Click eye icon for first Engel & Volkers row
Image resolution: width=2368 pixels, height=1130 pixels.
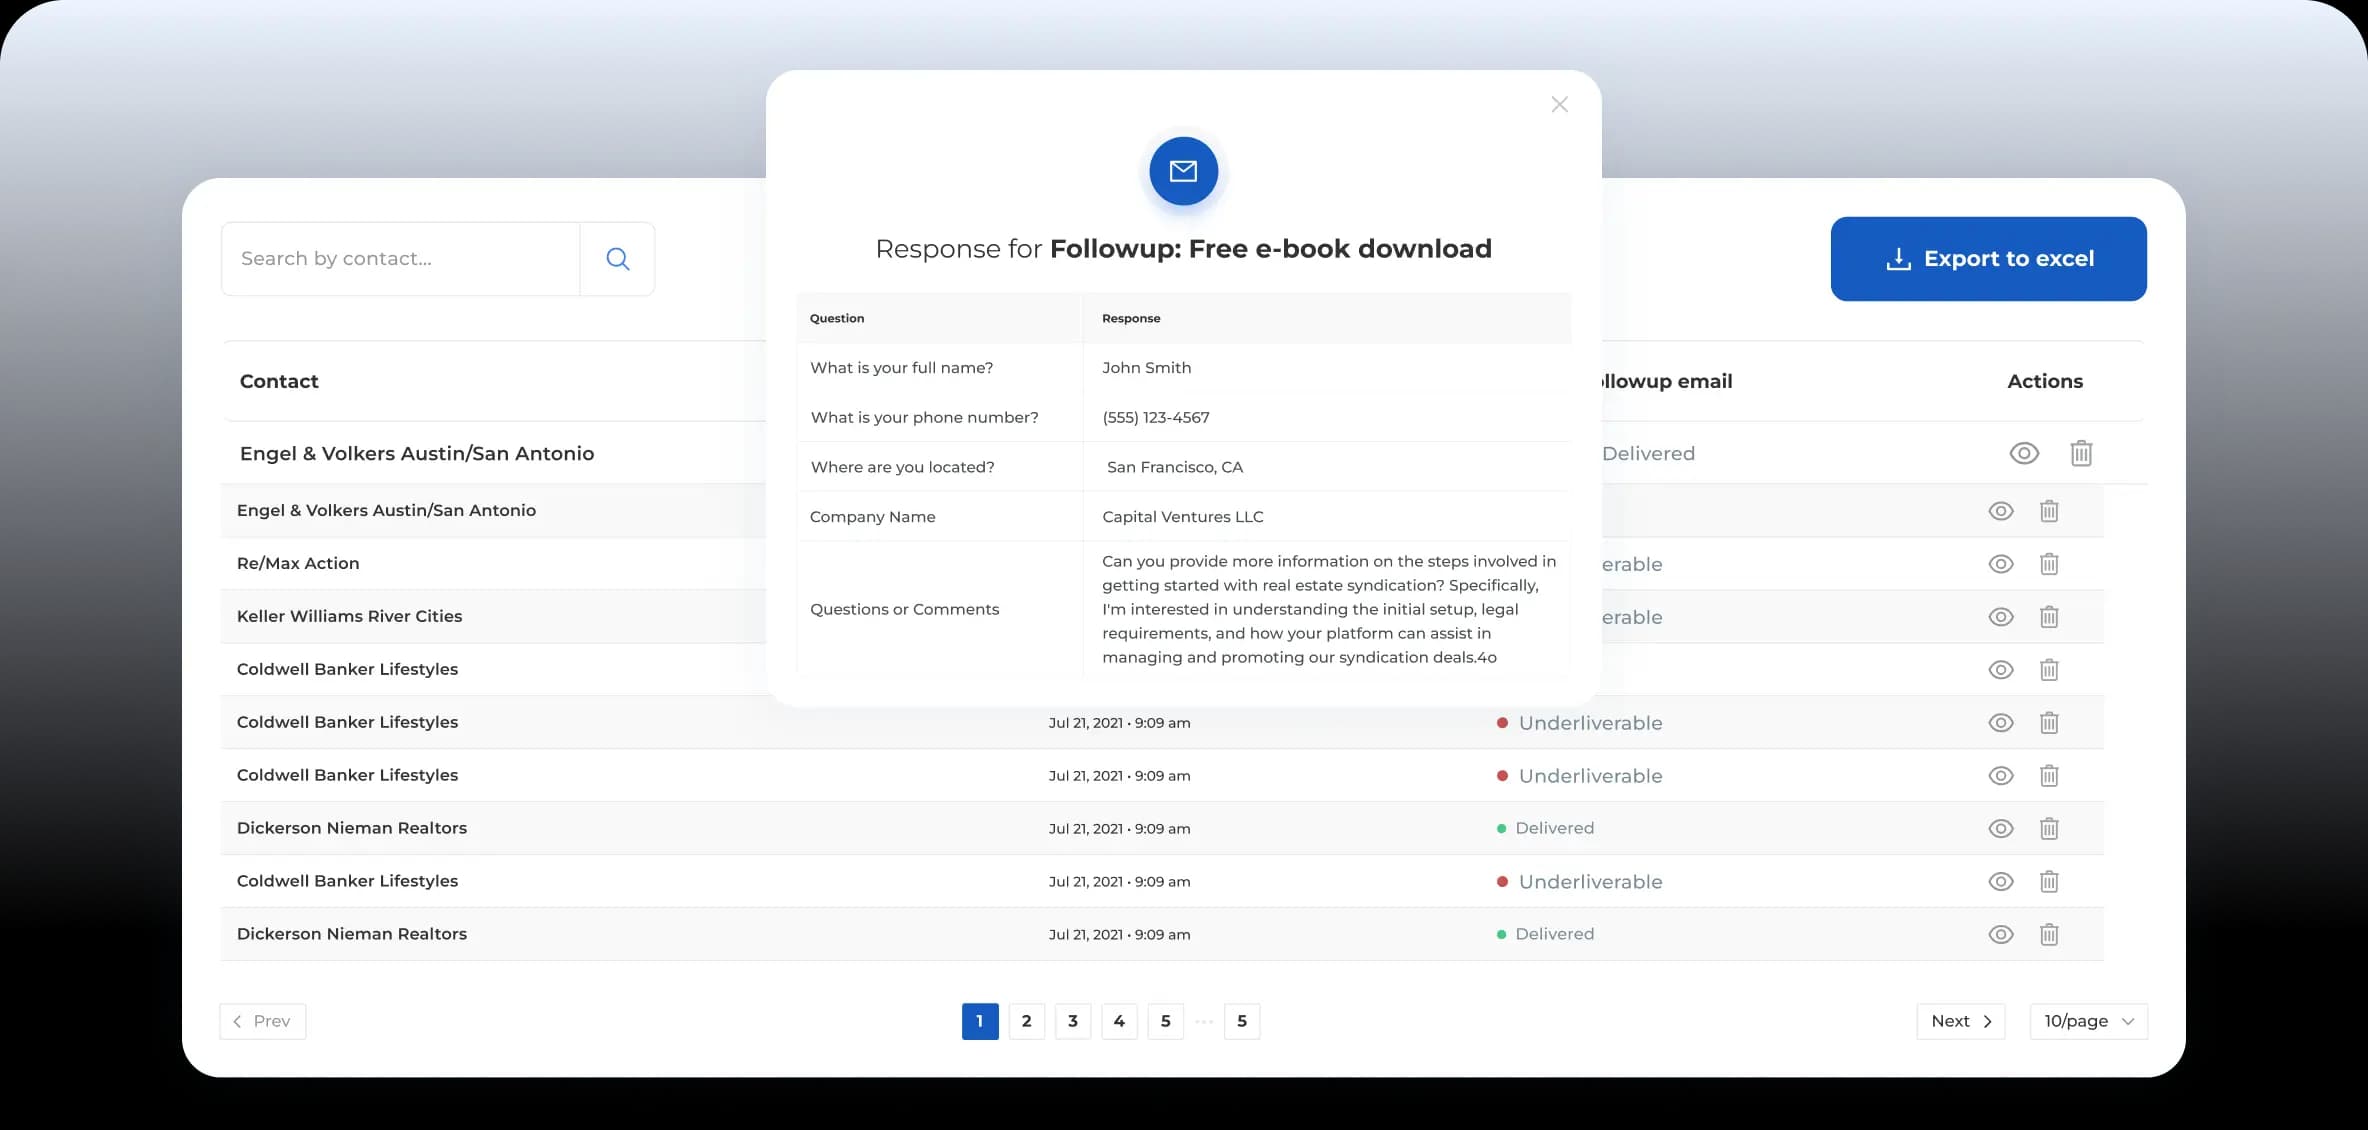tap(2023, 453)
